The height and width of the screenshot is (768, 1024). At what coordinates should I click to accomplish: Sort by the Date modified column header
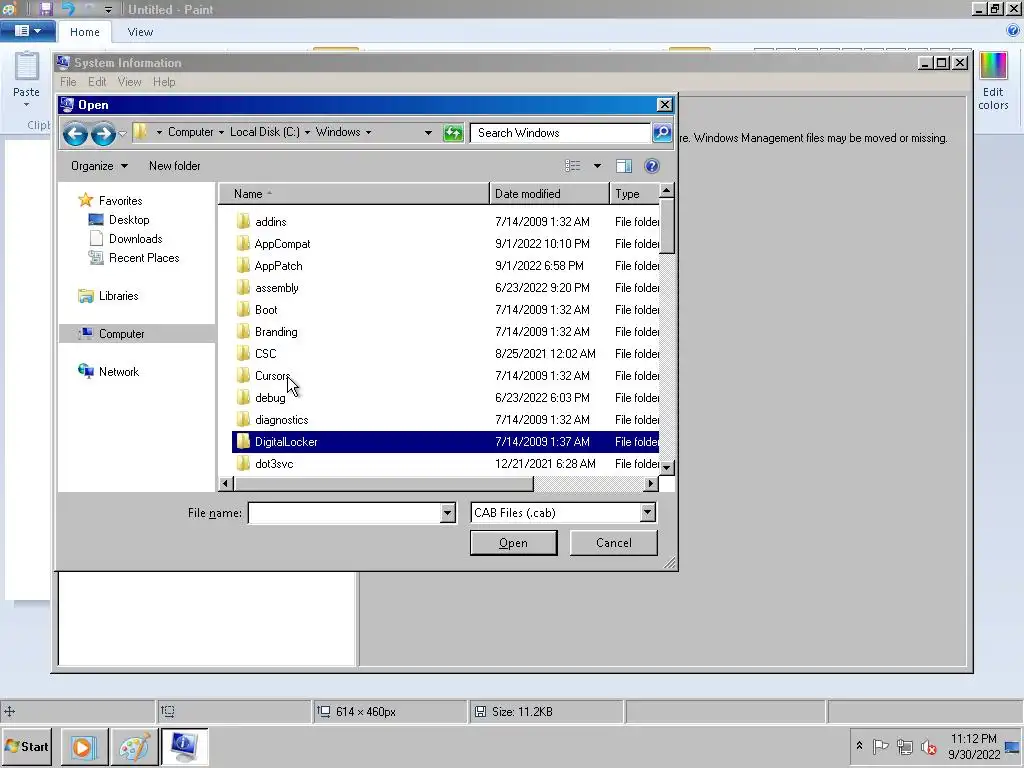[549, 194]
